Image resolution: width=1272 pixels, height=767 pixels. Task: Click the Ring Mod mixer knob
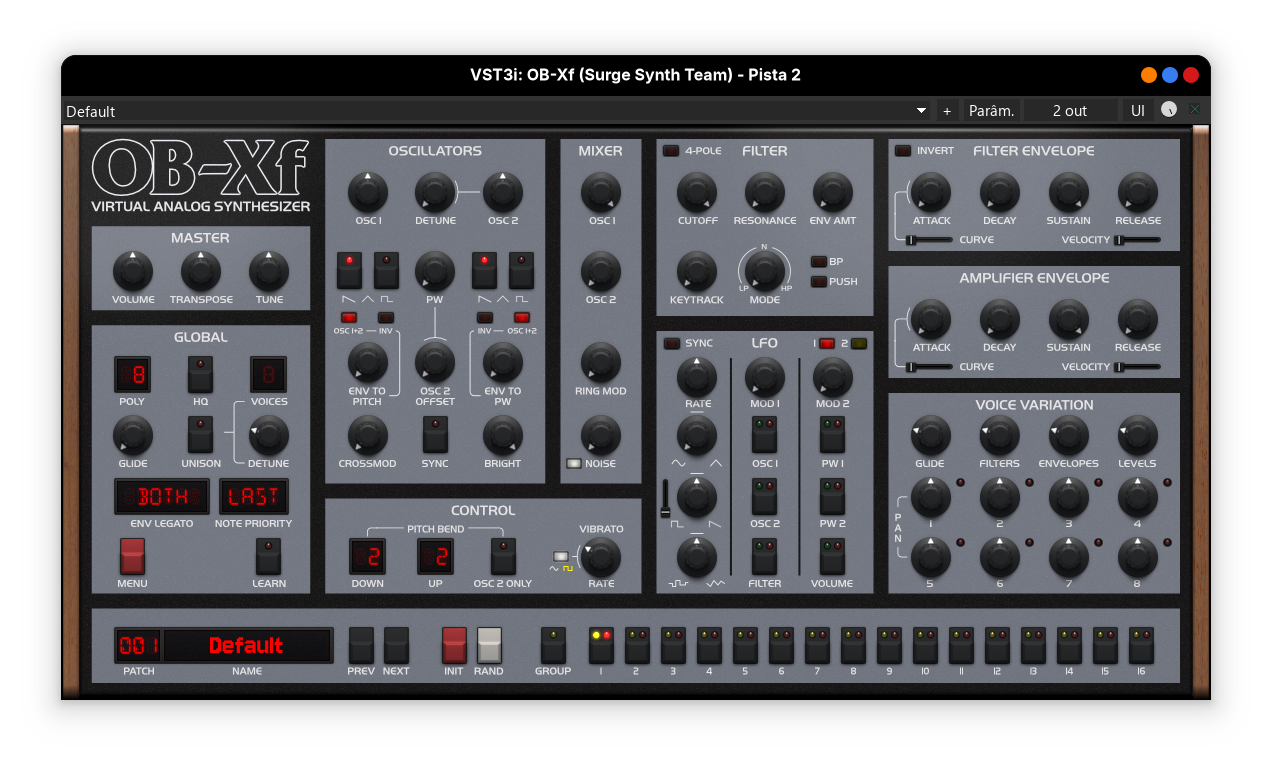tap(601, 363)
